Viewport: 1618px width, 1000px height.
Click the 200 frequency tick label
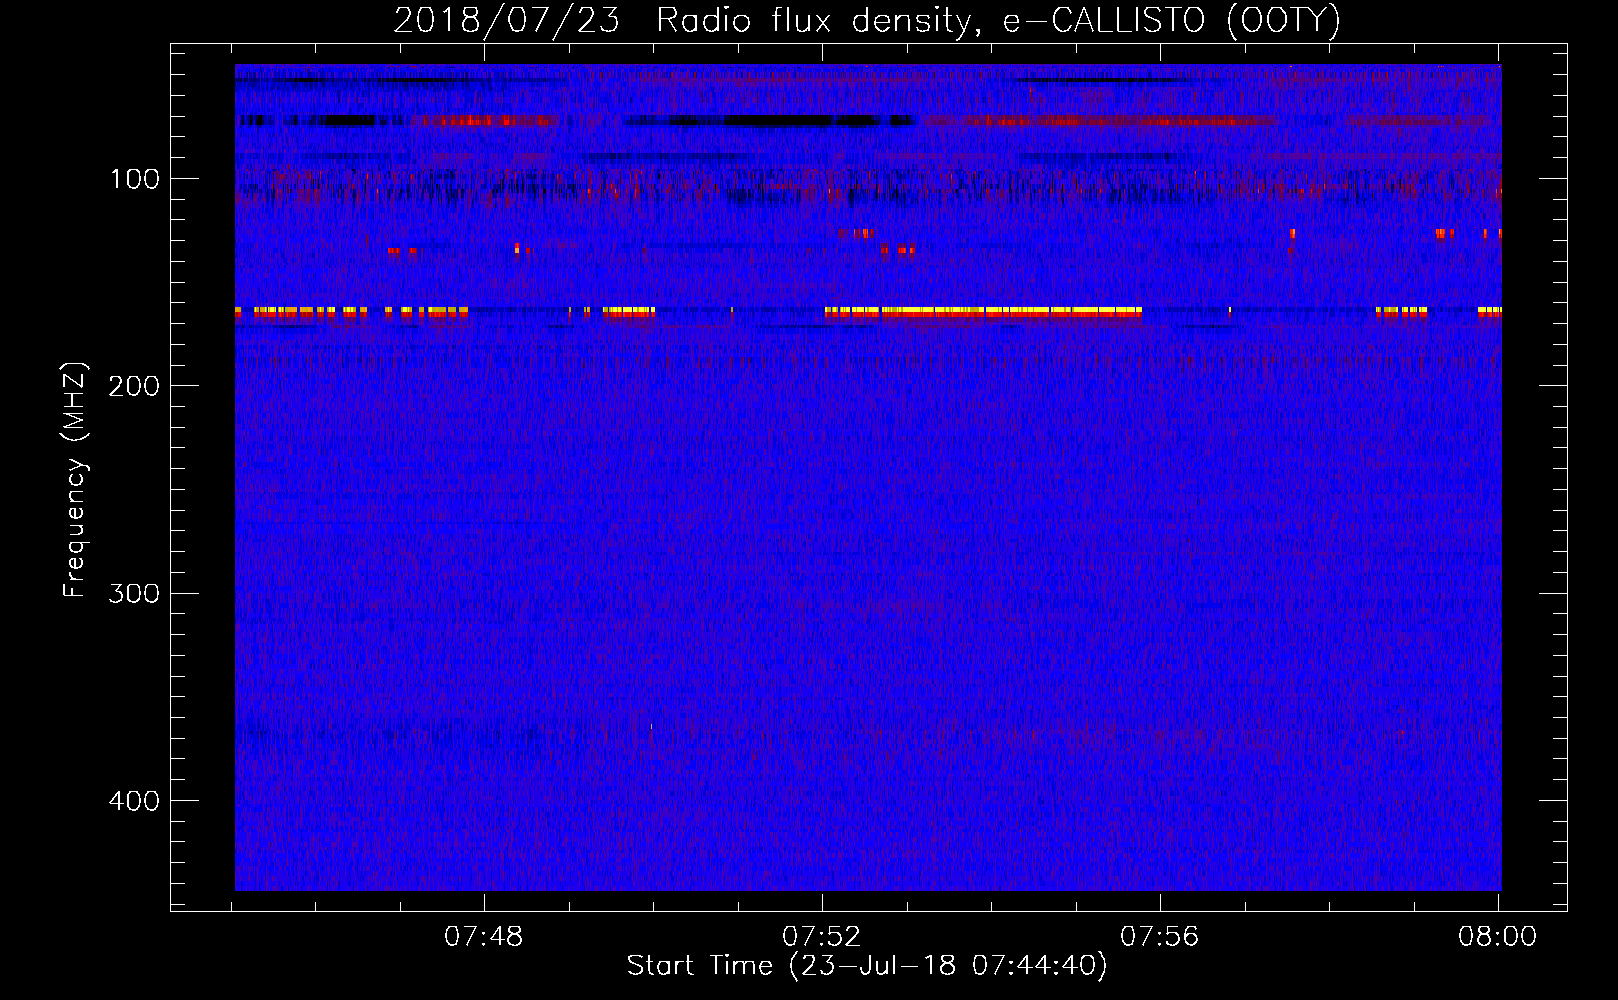point(135,387)
